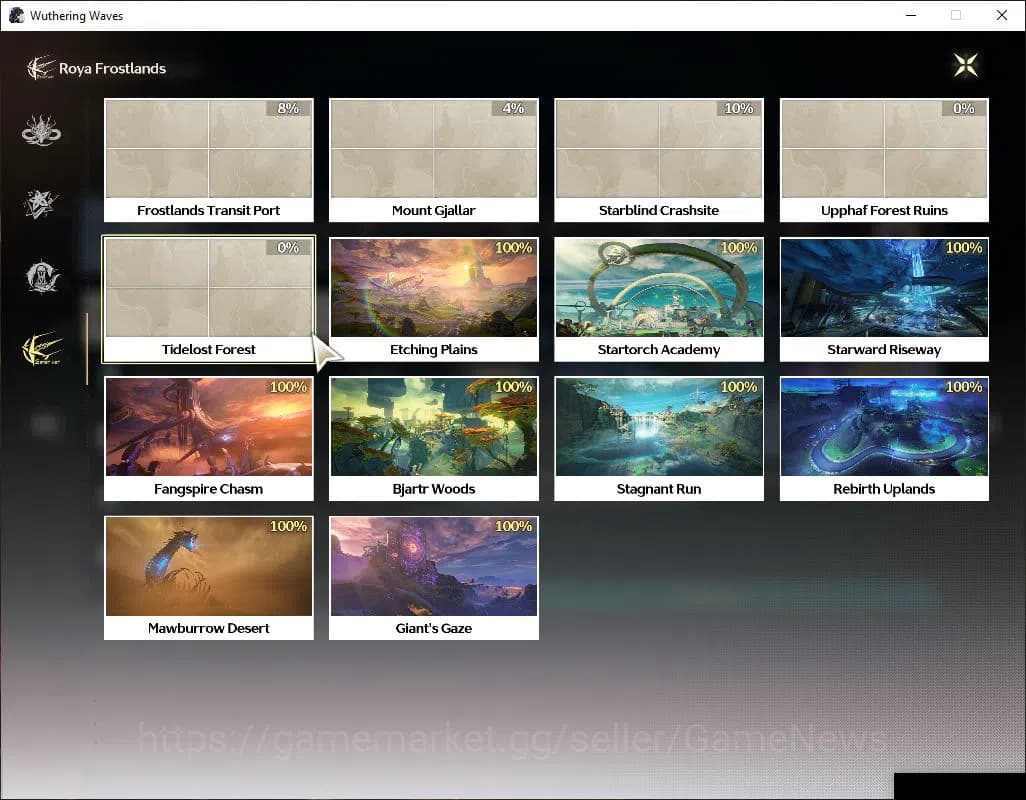1026x800 pixels.
Task: Open Etching Plains thumbnail
Action: [434, 288]
